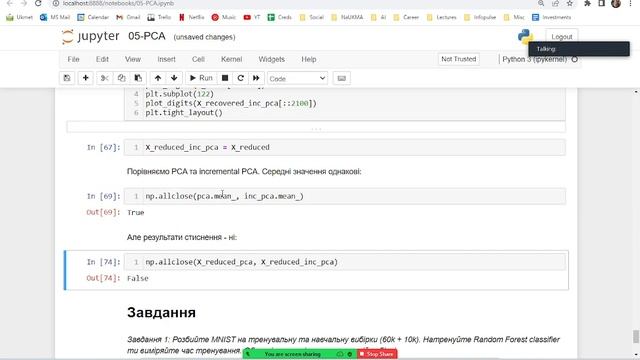Restart kernel and run all cells icon
Image resolution: width=640 pixels, height=360 pixels.
click(x=256, y=78)
